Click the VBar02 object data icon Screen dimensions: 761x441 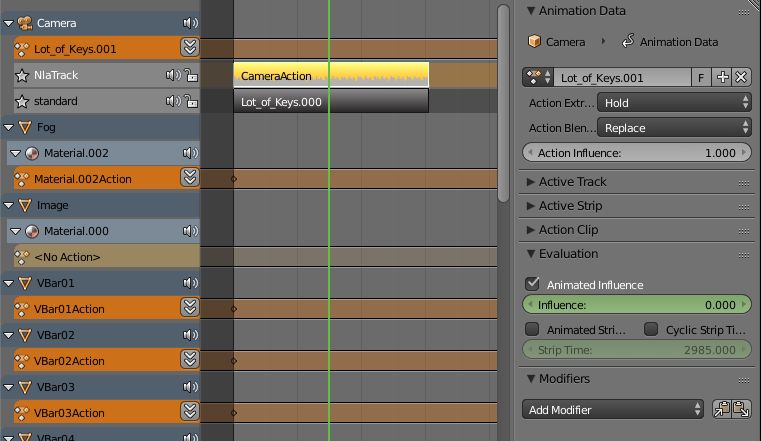click(25, 335)
